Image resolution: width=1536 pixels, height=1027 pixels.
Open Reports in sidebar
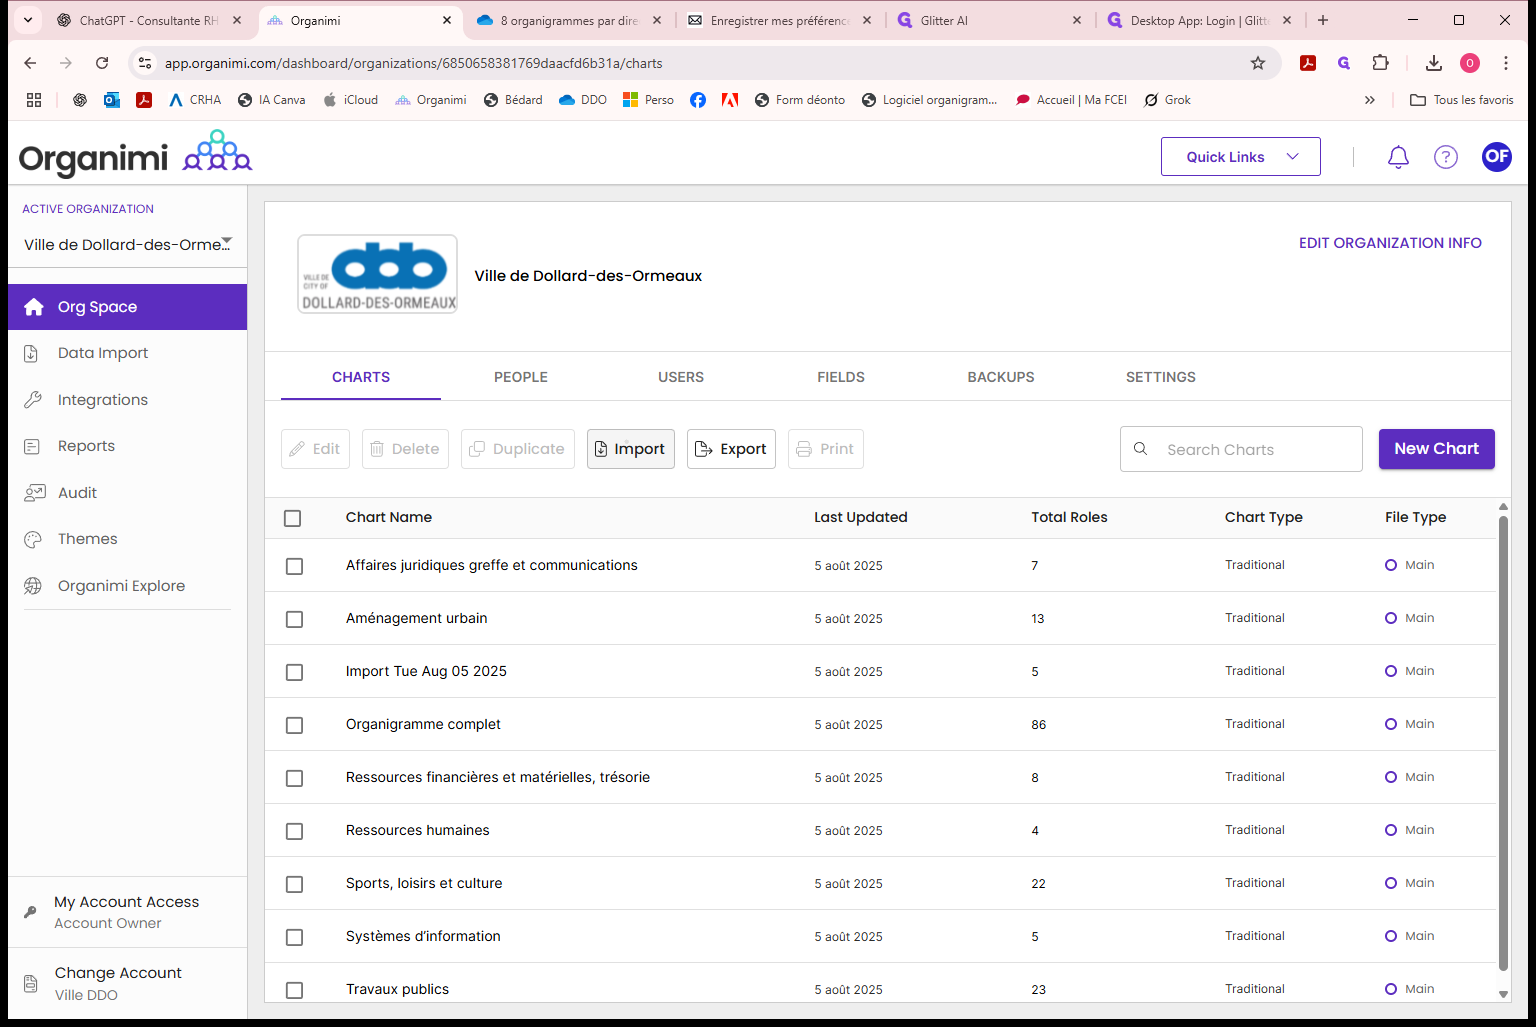(x=127, y=446)
